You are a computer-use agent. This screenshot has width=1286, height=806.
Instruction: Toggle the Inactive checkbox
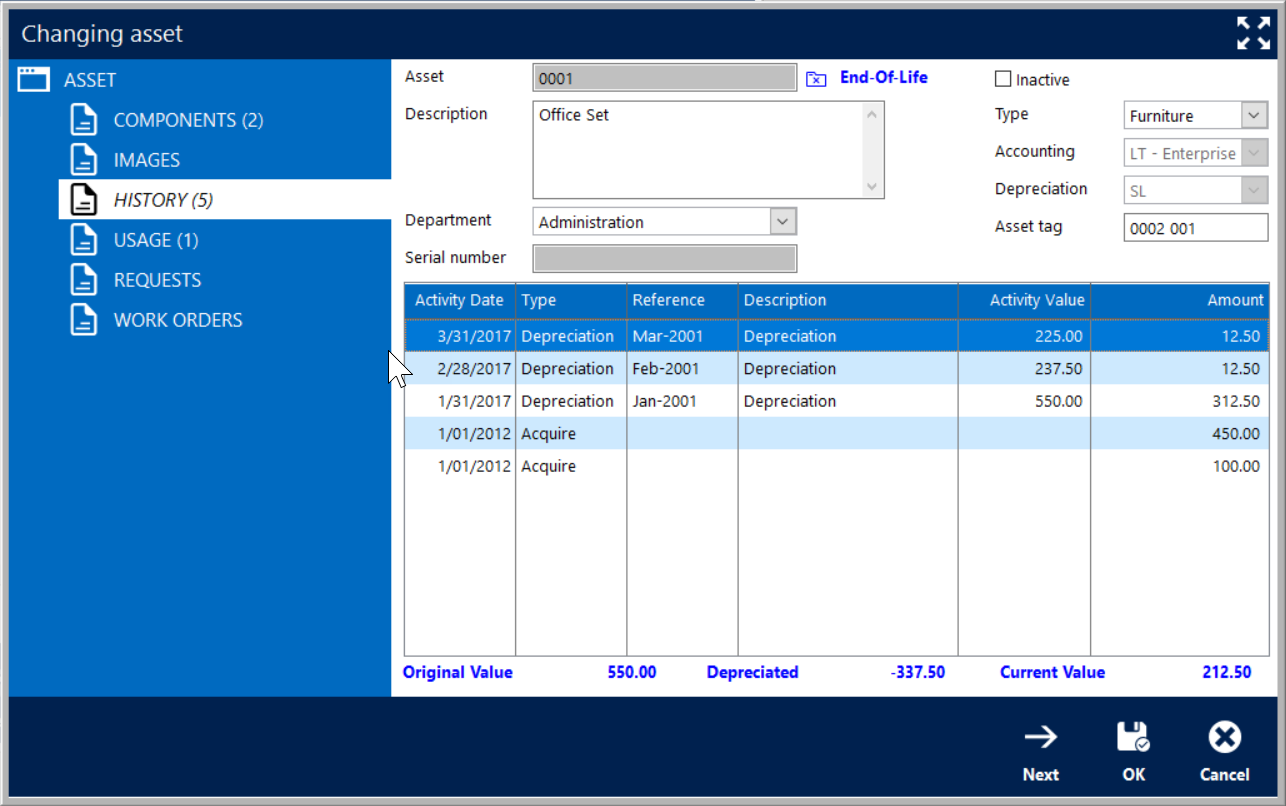pos(1003,79)
